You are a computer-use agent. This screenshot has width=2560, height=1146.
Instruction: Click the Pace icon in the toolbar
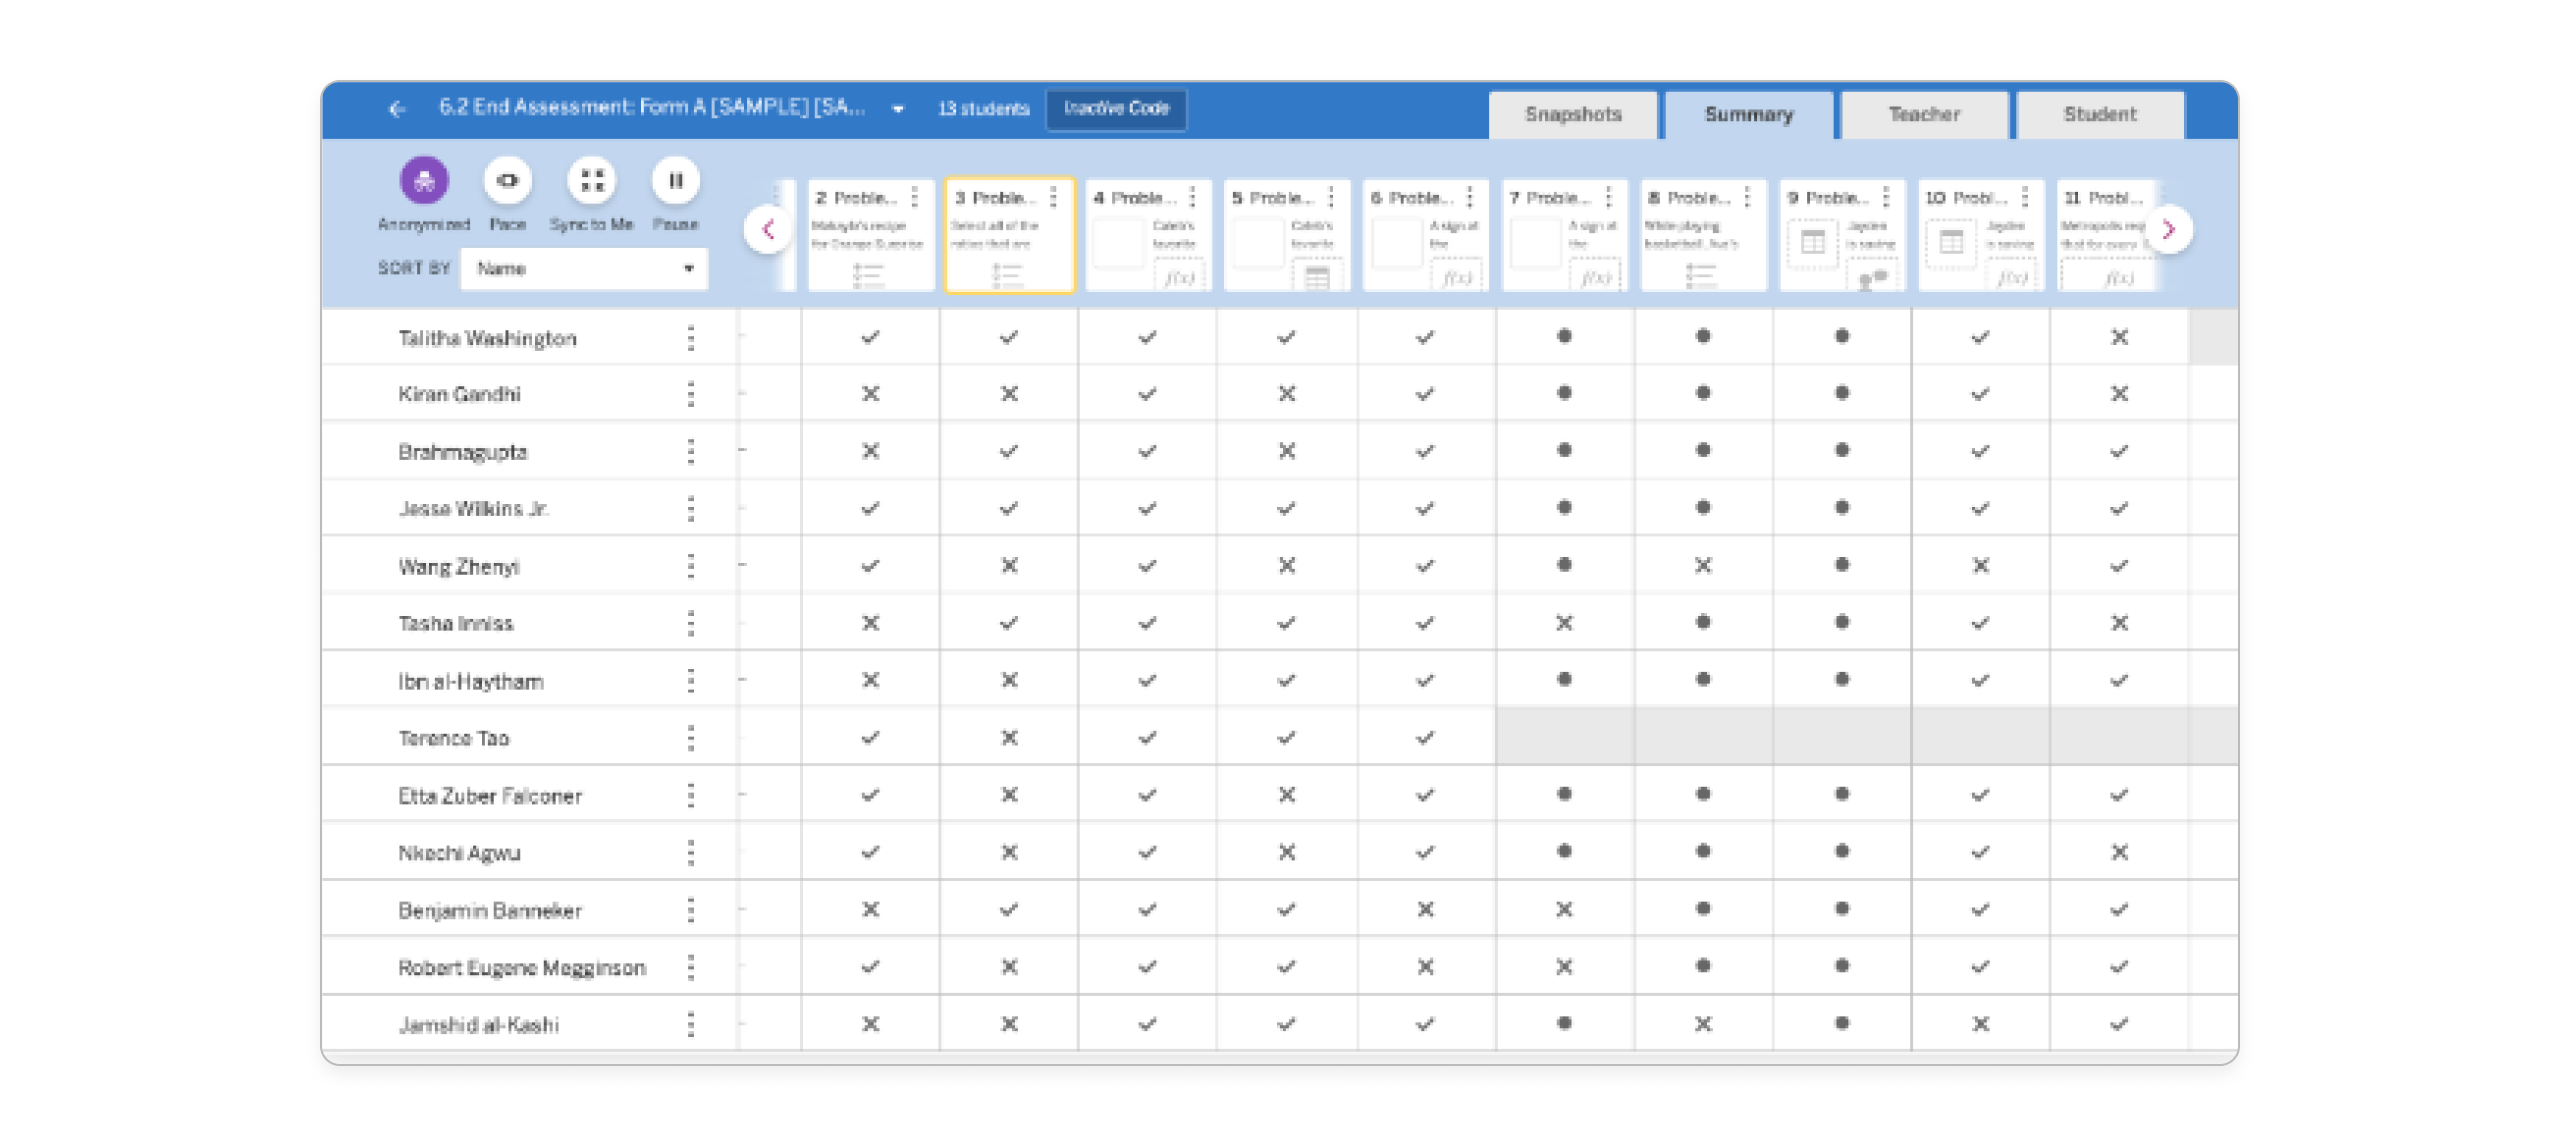(508, 180)
